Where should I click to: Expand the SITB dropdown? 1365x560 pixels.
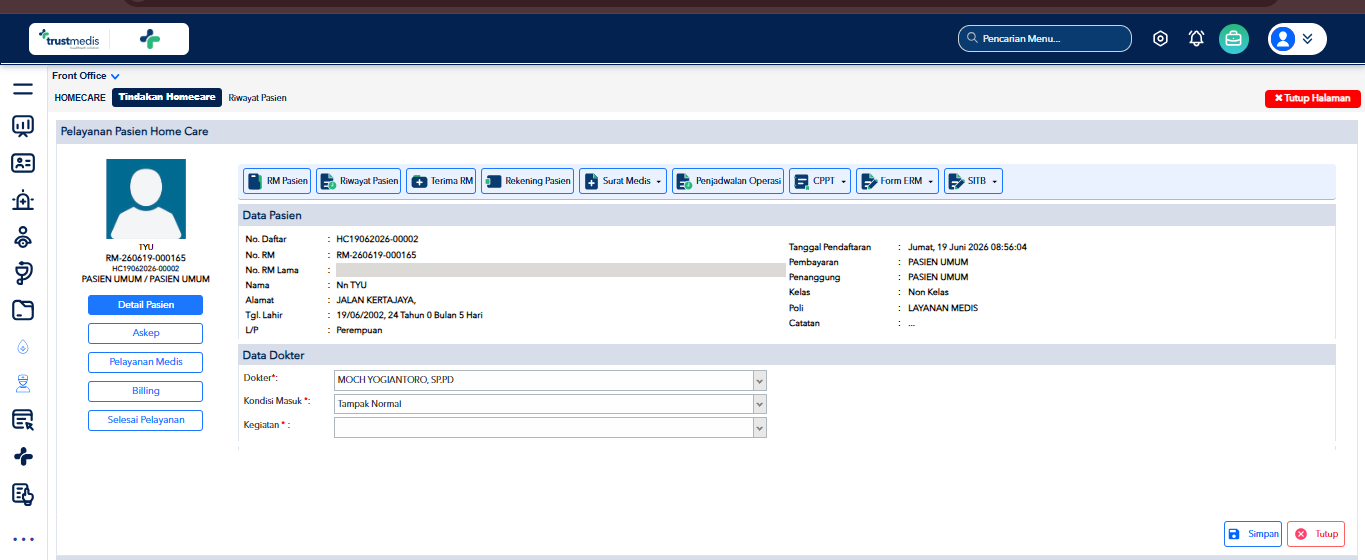tap(973, 181)
